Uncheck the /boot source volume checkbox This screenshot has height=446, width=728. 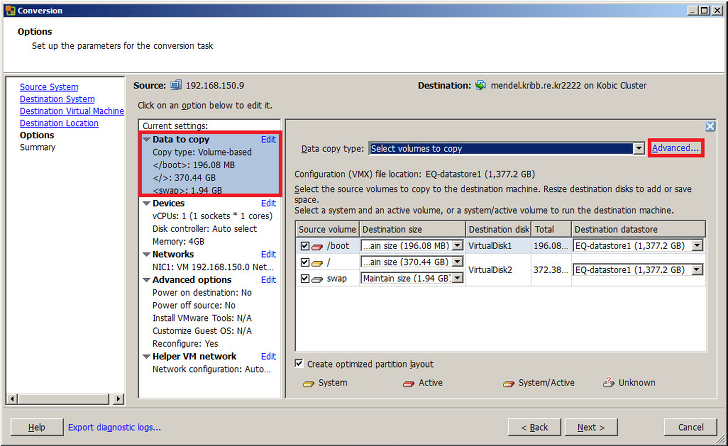305,246
